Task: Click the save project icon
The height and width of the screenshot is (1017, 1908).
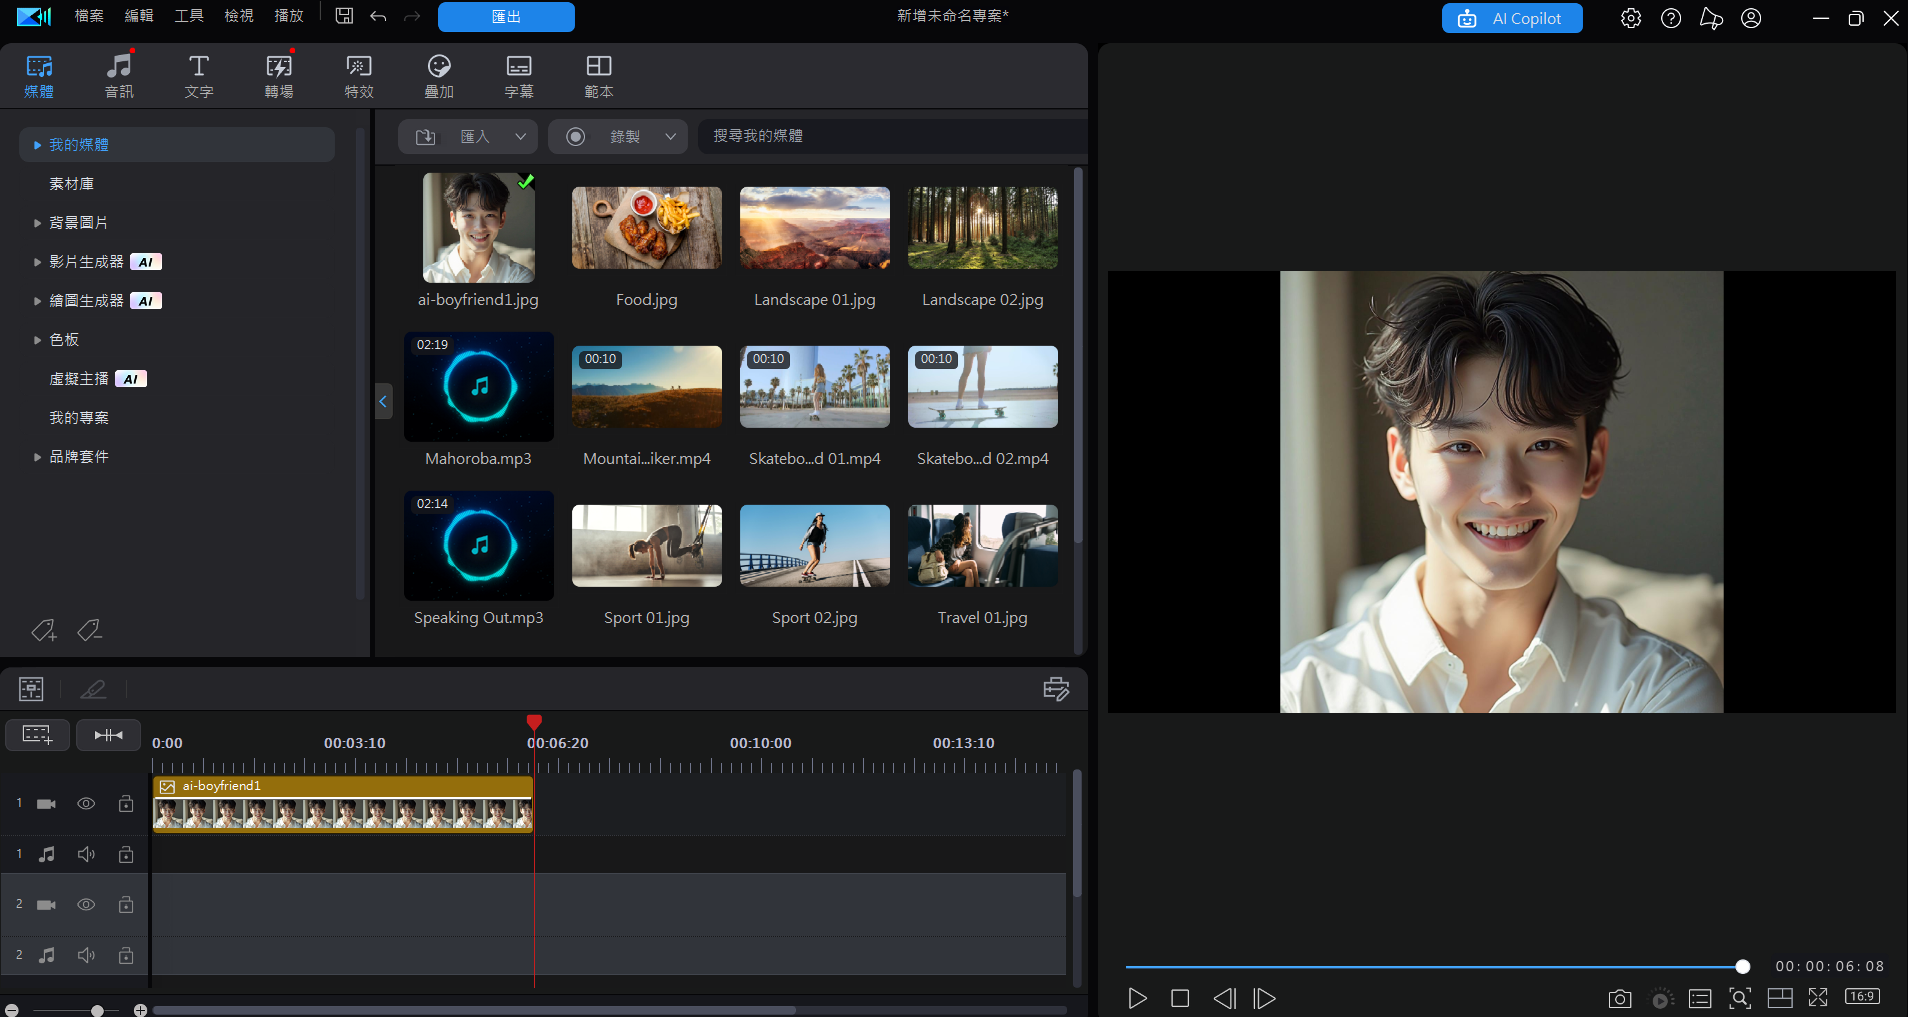Action: (x=344, y=16)
